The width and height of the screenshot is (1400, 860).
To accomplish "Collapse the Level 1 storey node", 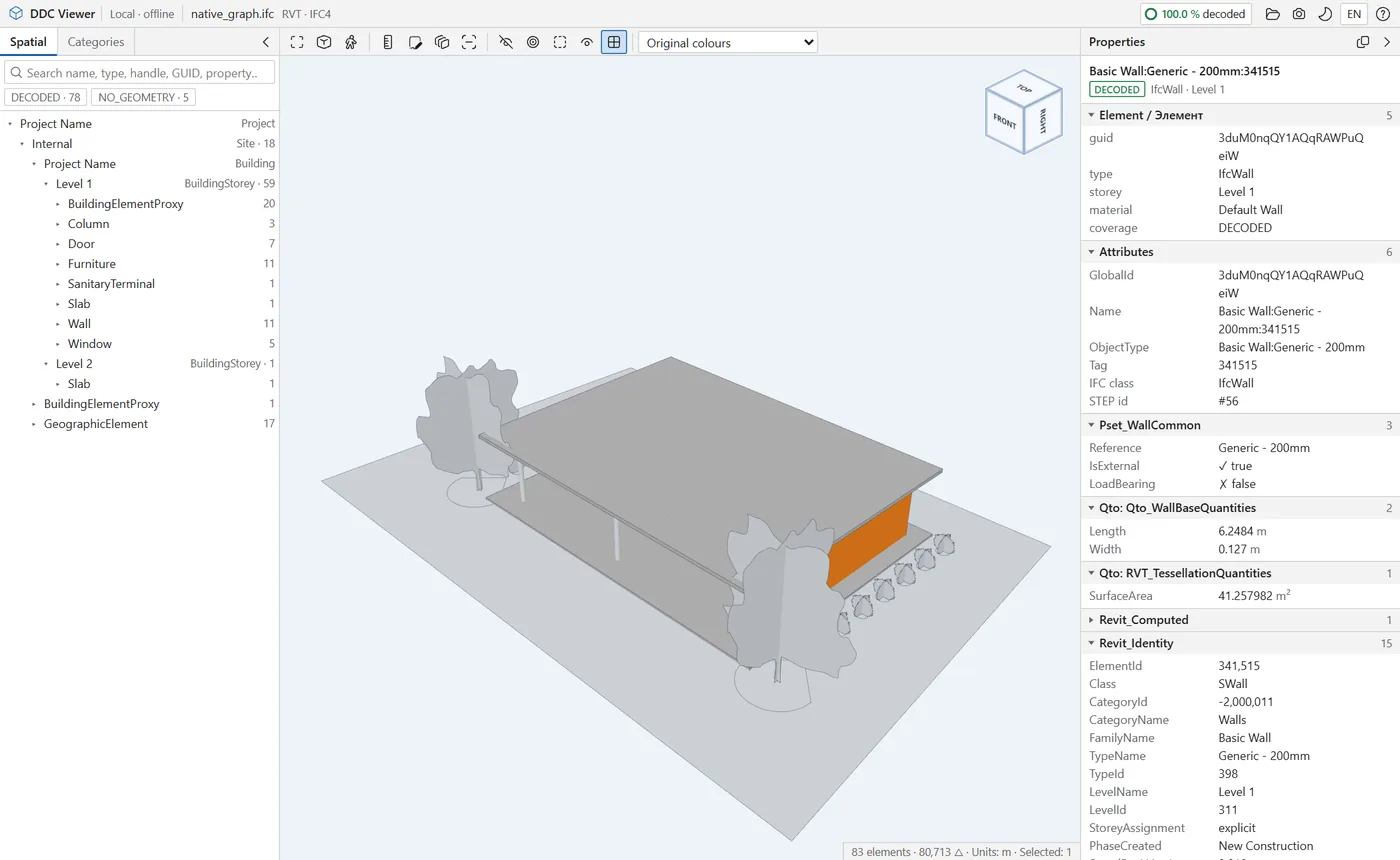I will (x=46, y=184).
